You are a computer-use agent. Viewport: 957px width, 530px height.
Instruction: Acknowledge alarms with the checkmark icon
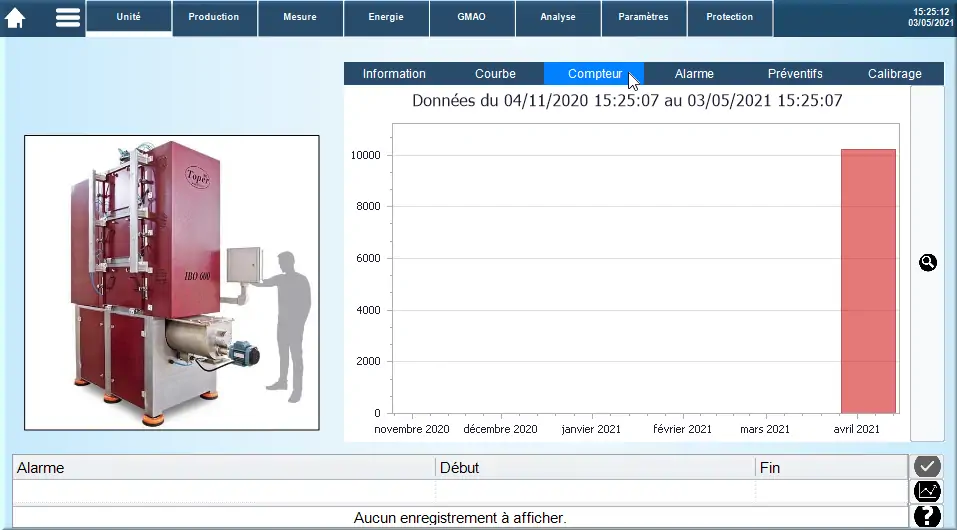click(927, 466)
